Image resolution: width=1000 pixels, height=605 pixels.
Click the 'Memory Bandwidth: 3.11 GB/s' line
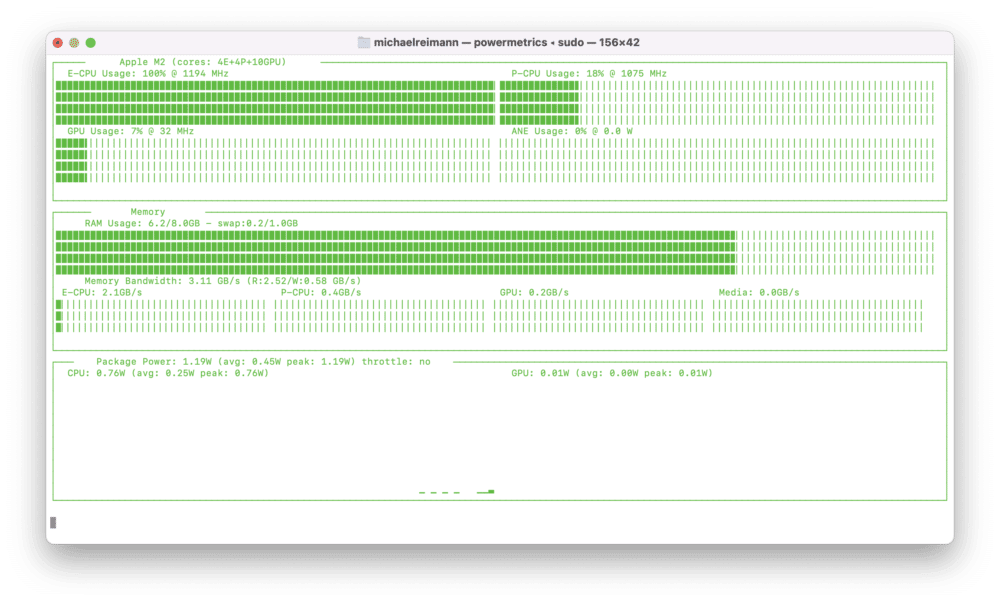(223, 281)
